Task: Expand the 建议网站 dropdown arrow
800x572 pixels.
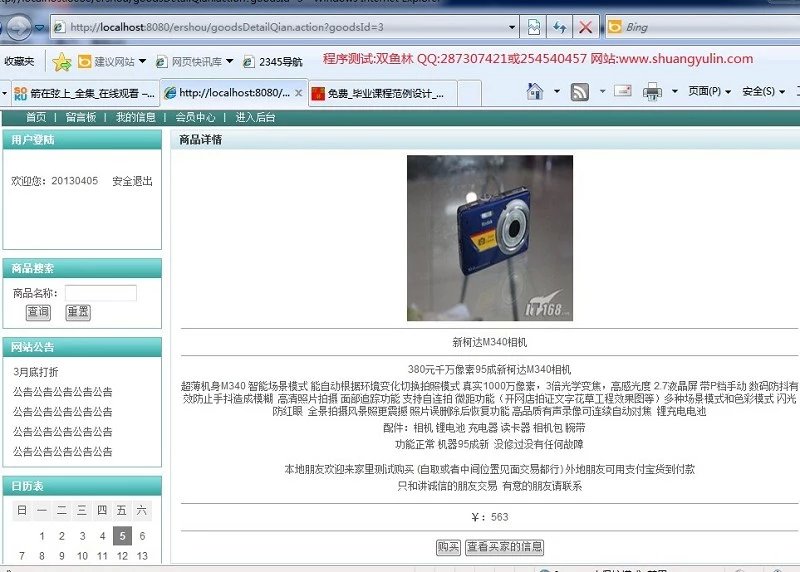Action: point(142,61)
